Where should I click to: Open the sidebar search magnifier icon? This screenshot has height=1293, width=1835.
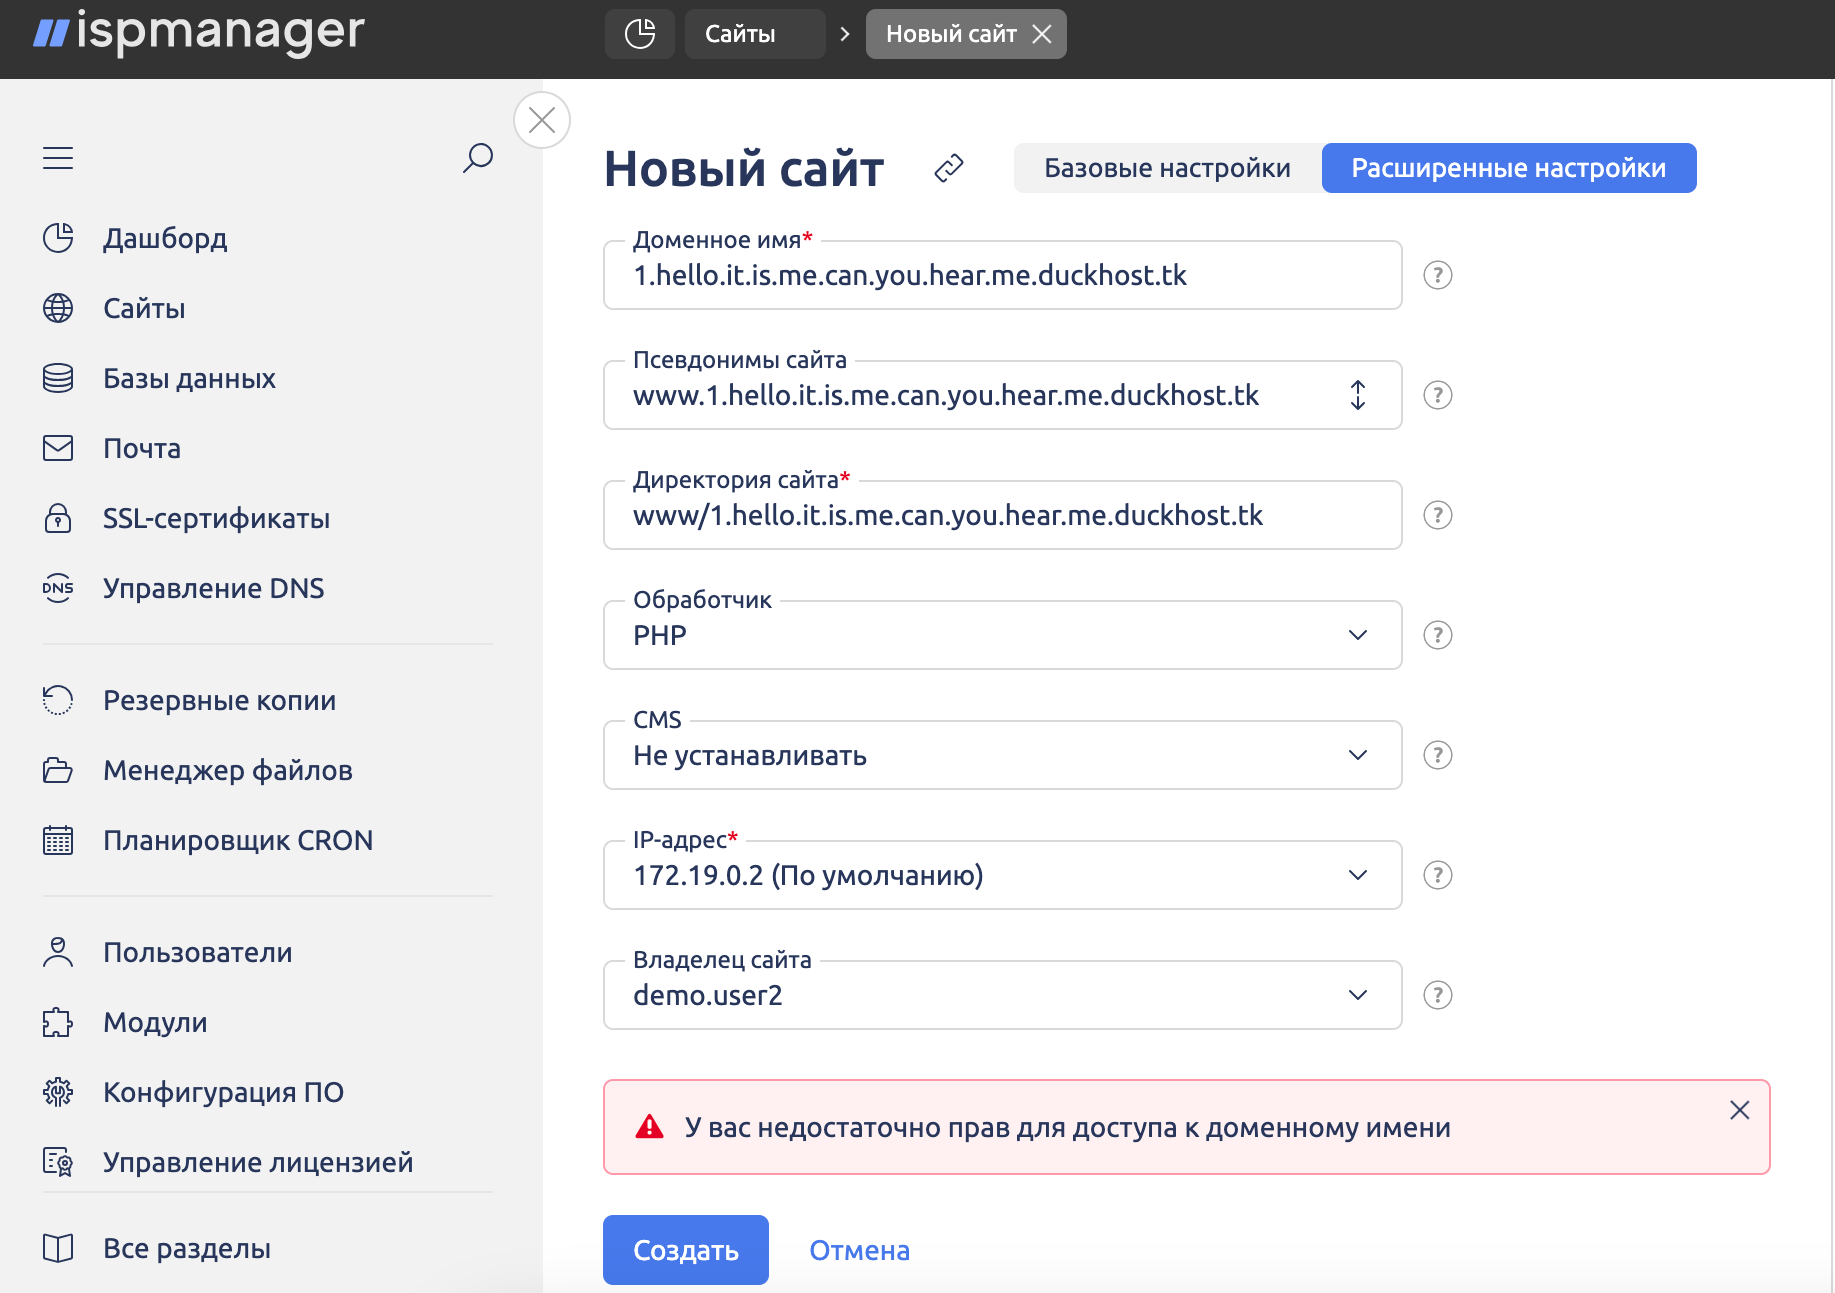478,158
